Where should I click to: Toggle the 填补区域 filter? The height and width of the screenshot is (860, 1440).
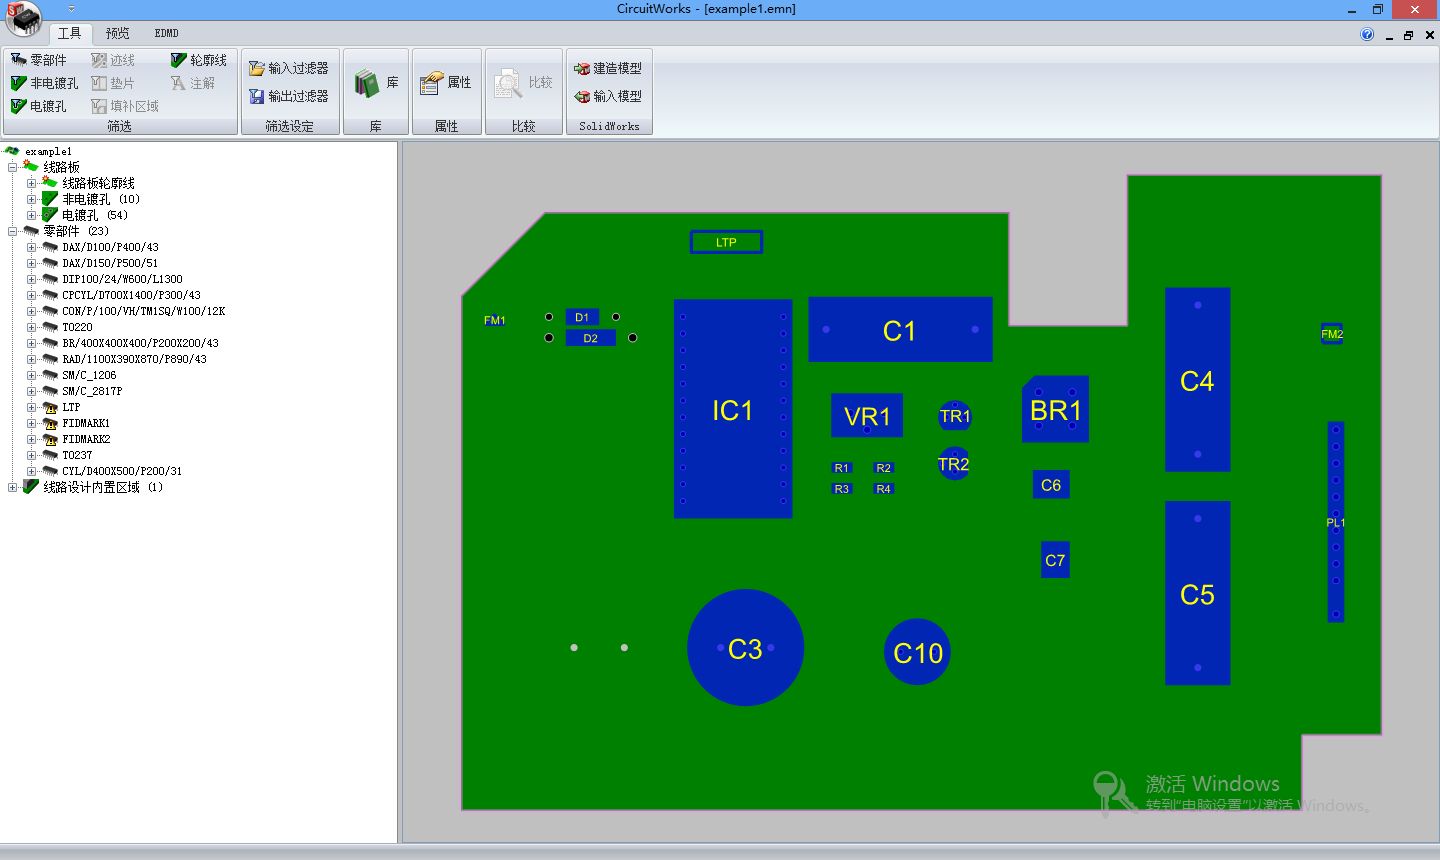tap(125, 106)
